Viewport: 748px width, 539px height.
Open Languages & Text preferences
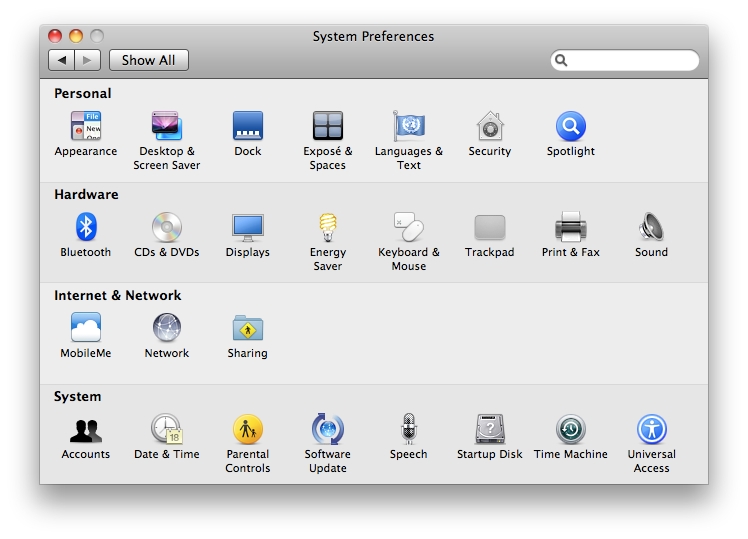point(409,127)
